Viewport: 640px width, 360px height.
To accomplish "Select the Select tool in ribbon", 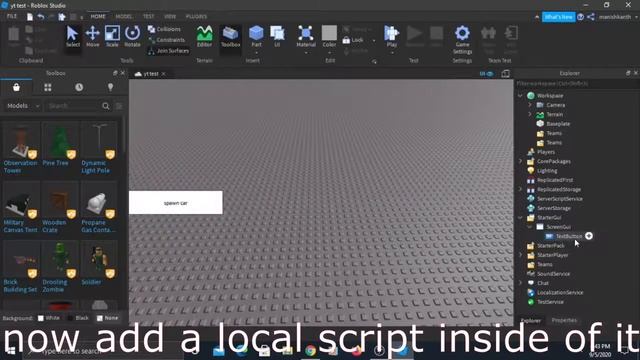I will pyautogui.click(x=73, y=36).
